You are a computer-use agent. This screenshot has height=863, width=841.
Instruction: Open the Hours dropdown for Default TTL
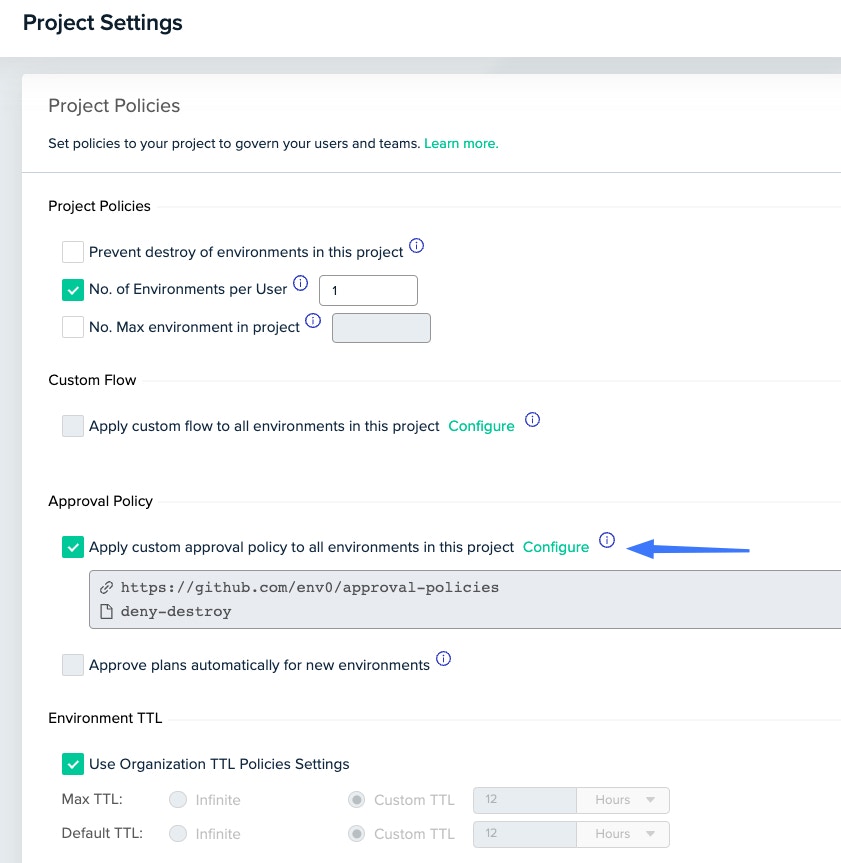pyautogui.click(x=622, y=833)
